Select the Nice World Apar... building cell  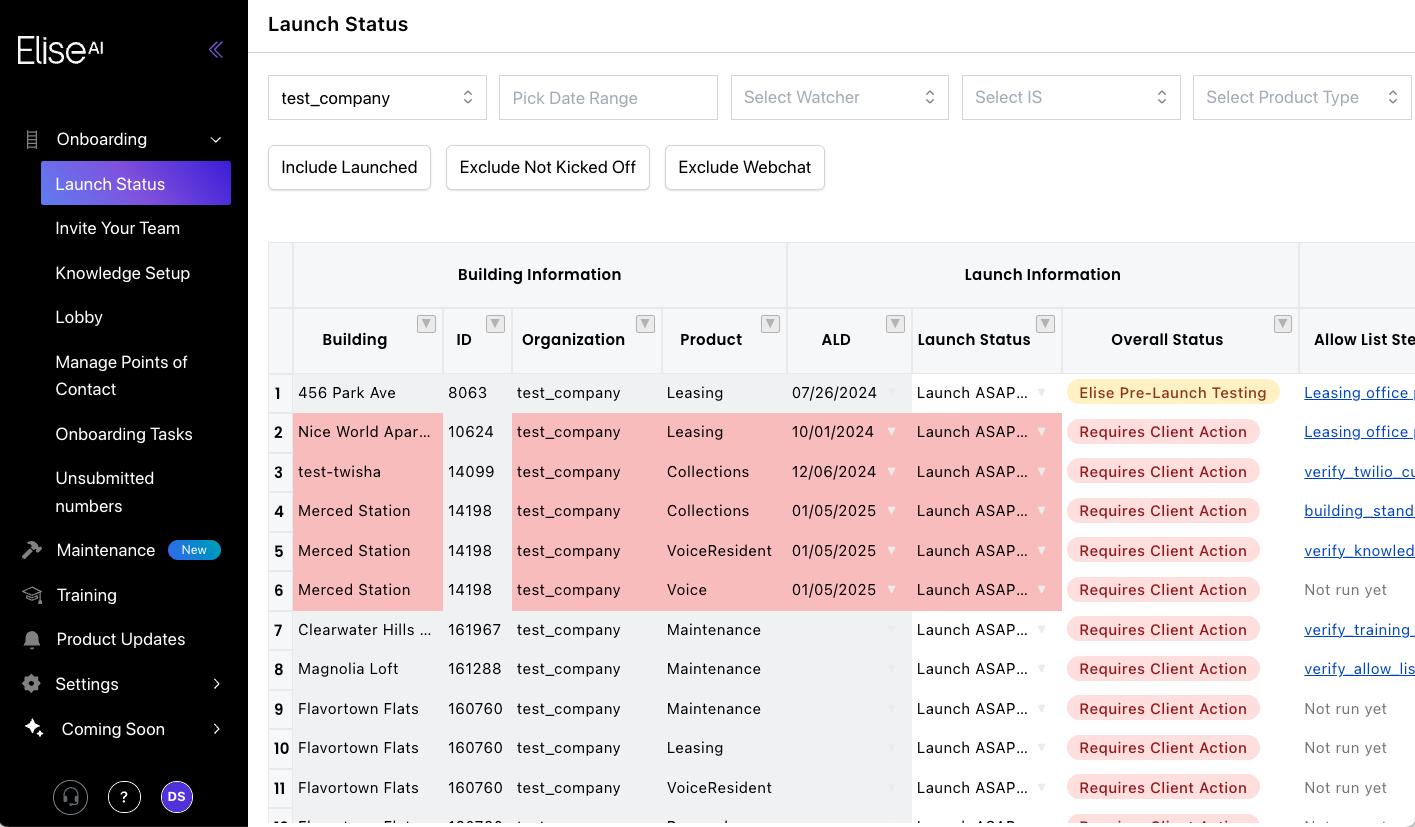coord(368,432)
